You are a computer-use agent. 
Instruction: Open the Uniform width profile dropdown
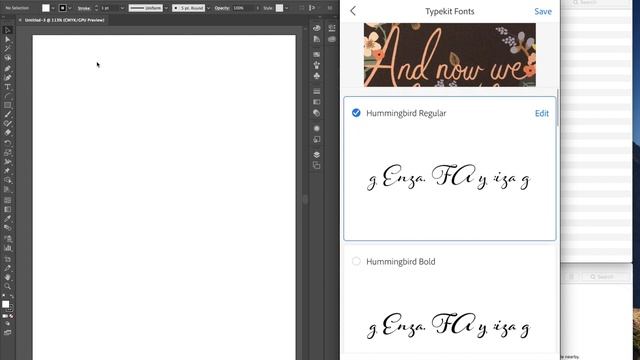tap(166, 8)
